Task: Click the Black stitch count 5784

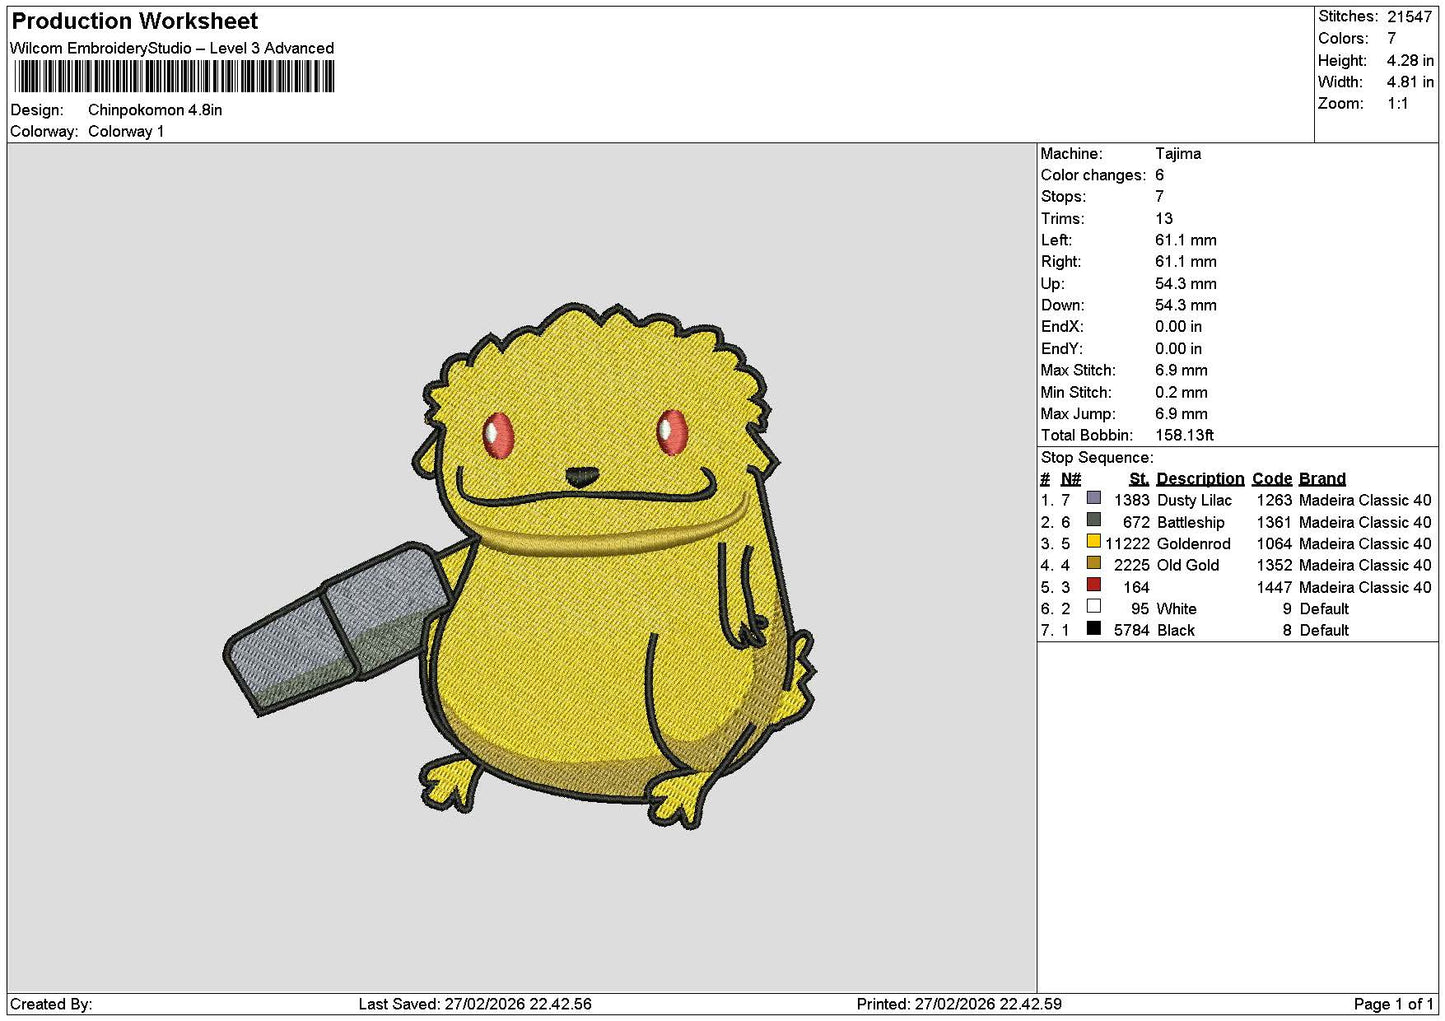Action: 1131,630
